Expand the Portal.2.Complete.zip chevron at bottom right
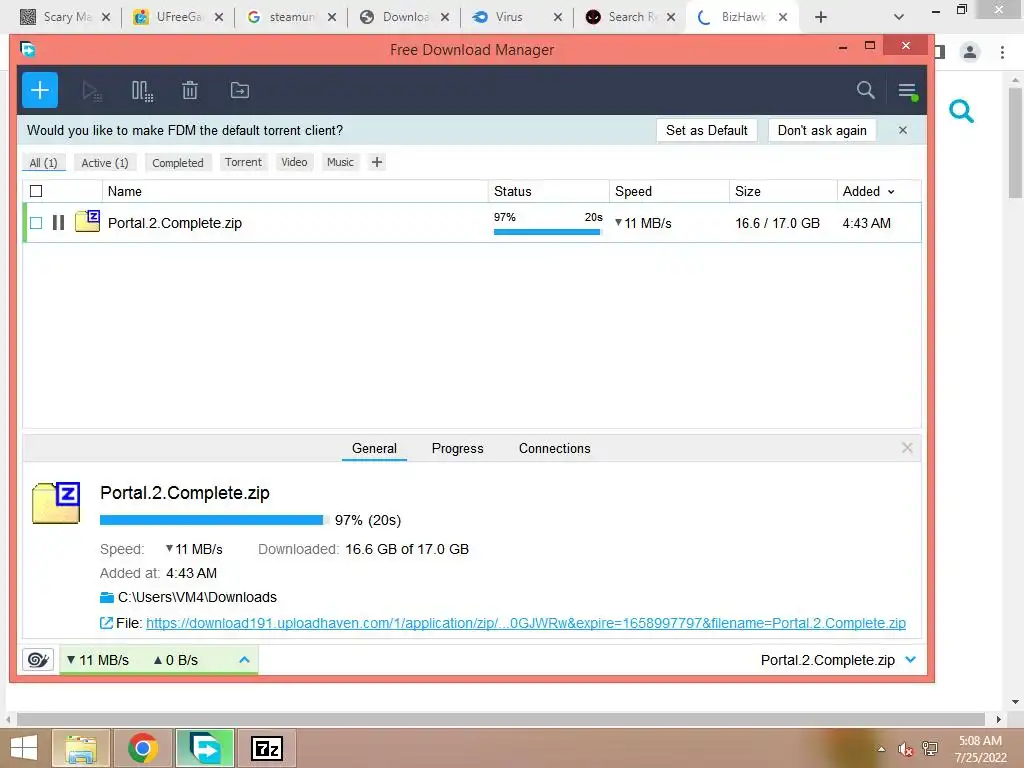This screenshot has height=768, width=1024. click(x=910, y=660)
